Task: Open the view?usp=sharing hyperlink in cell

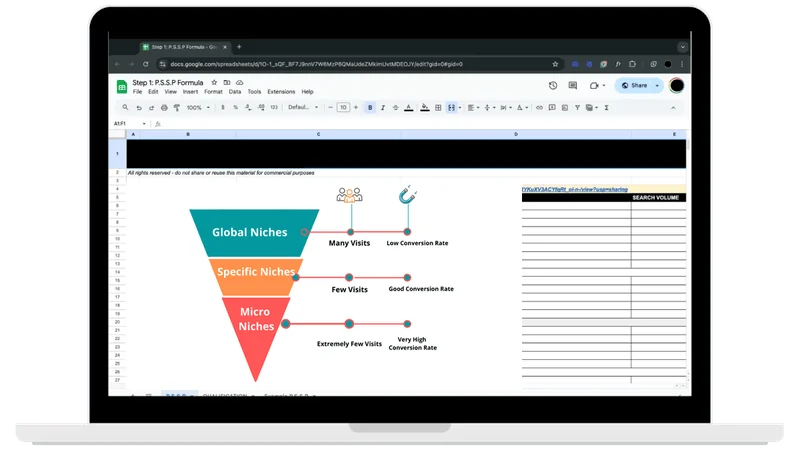Action: 575,189
